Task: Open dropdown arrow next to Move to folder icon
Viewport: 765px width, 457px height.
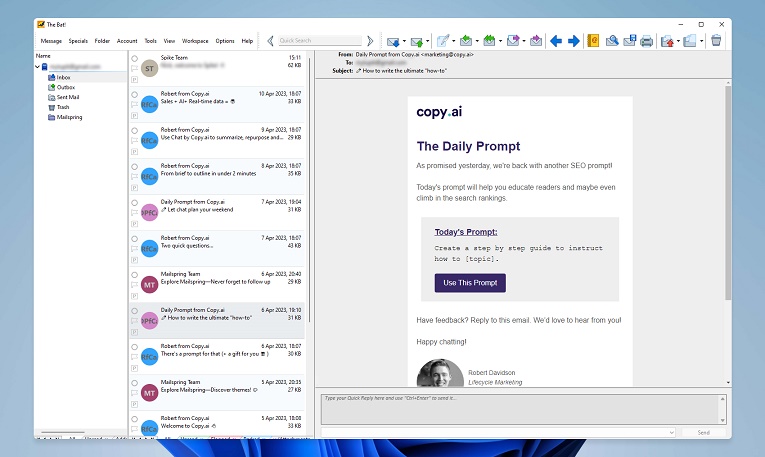Action: tap(678, 41)
